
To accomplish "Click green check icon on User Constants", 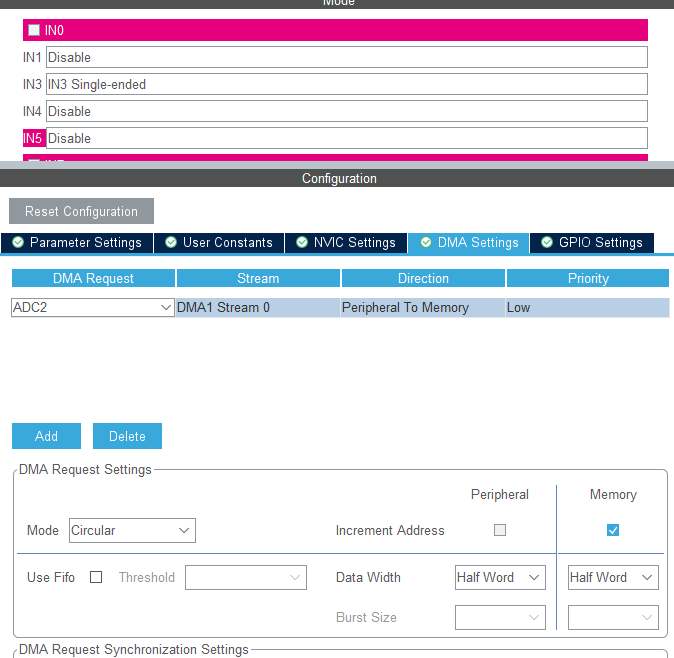I will click(171, 242).
